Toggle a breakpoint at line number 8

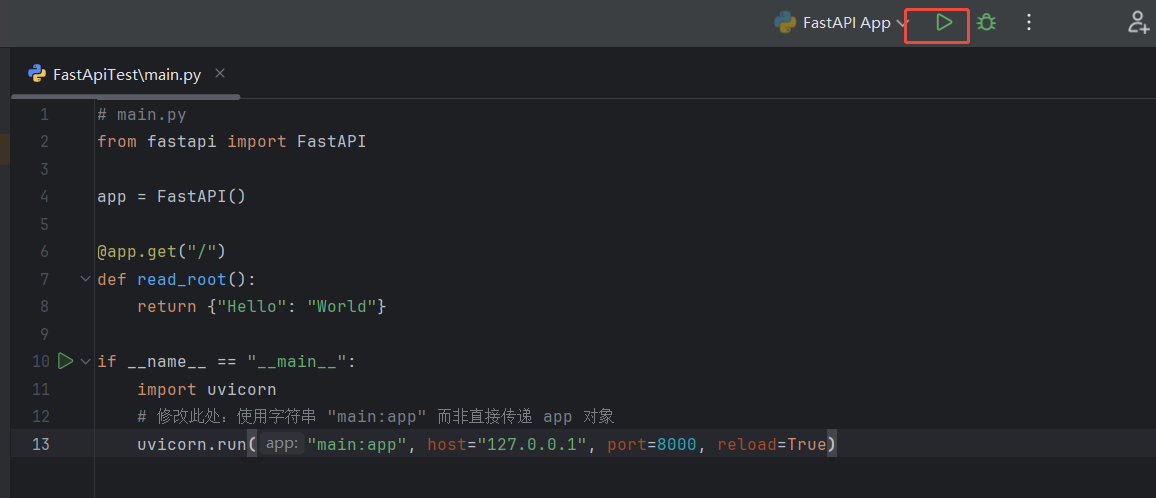[x=44, y=306]
